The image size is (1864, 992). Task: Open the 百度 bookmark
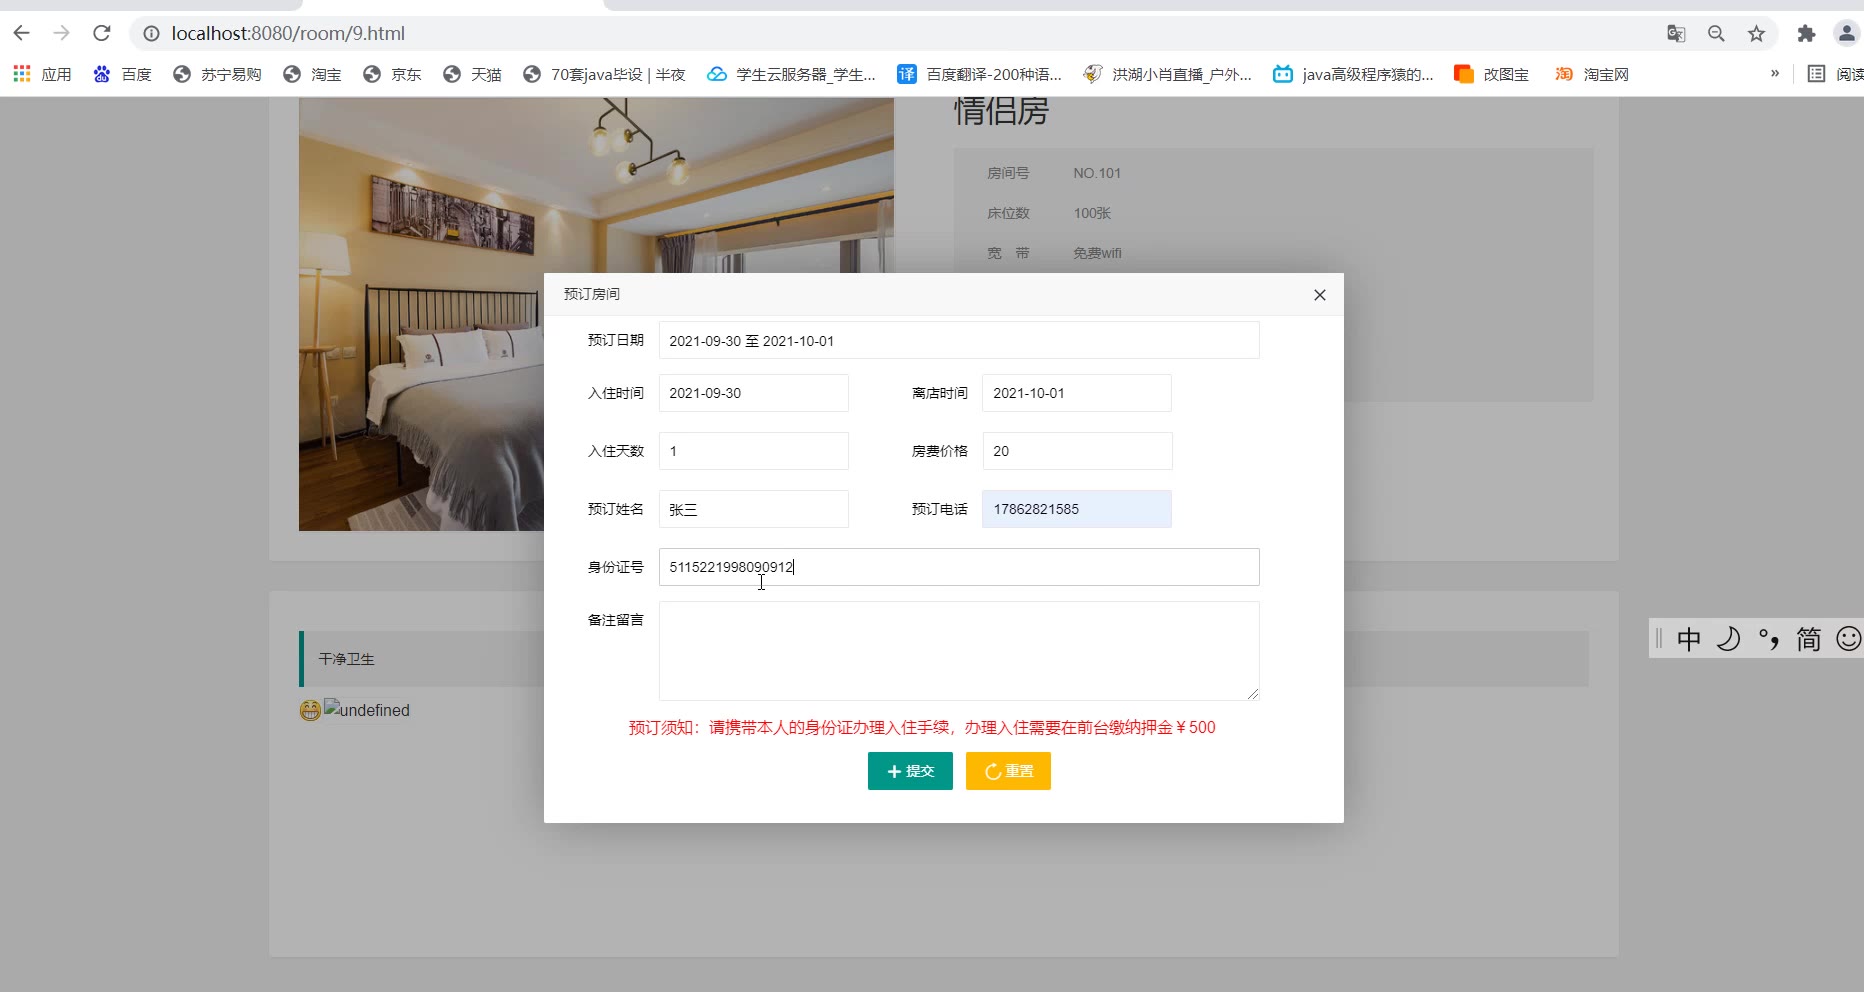[122, 74]
